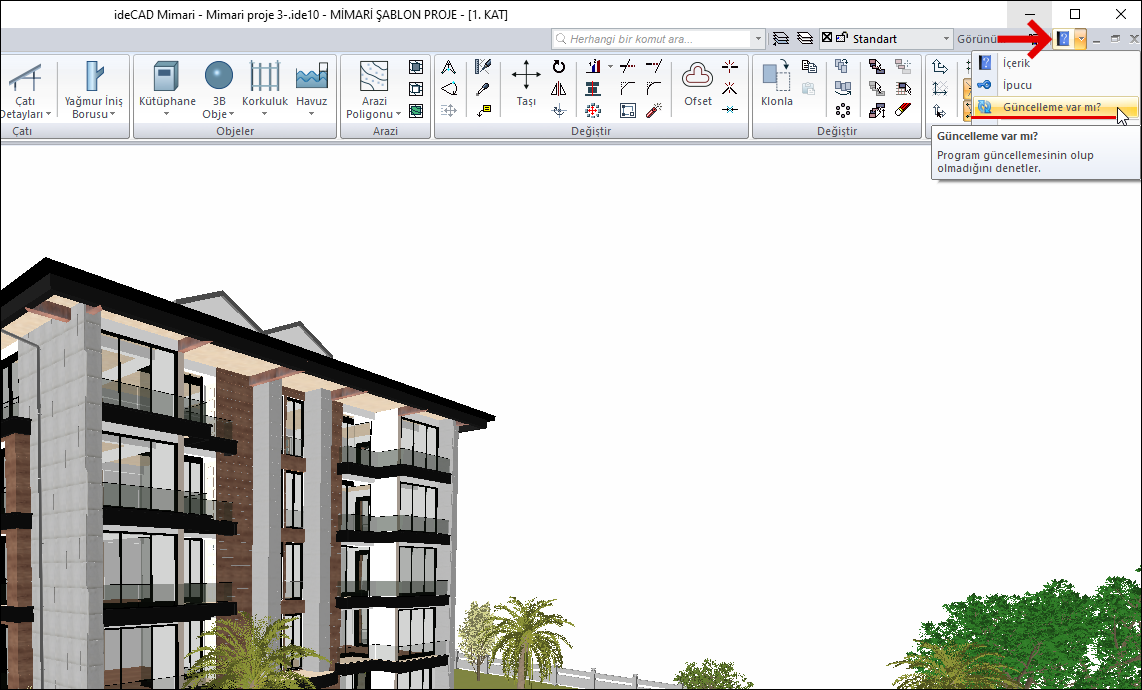Image resolution: width=1142 pixels, height=690 pixels.
Task: Click the circular dots array icon
Action: pos(843,111)
